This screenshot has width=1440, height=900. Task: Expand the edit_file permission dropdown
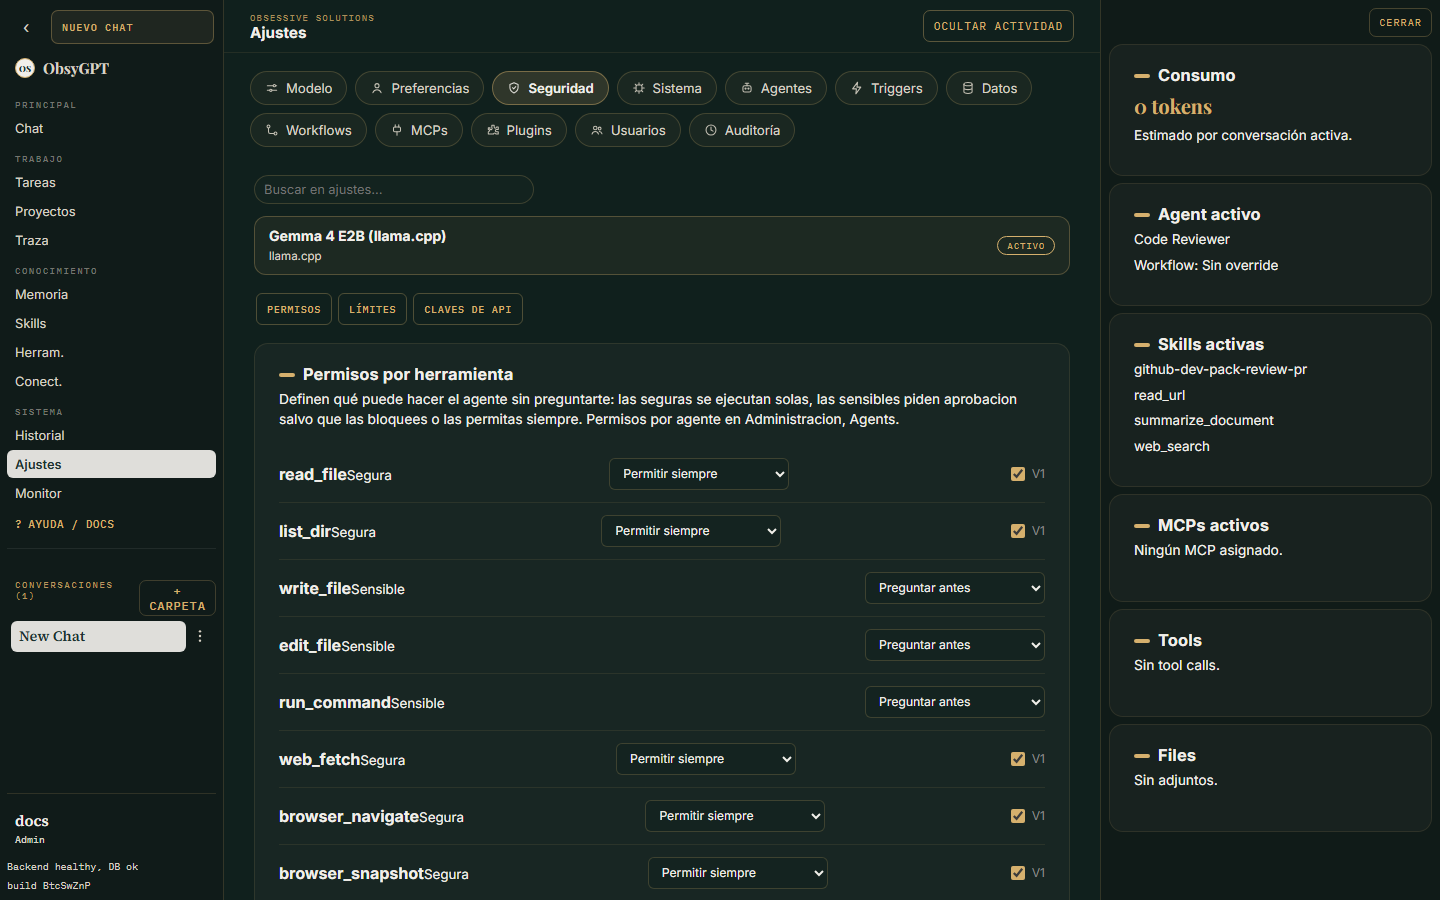pyautogui.click(x=955, y=645)
